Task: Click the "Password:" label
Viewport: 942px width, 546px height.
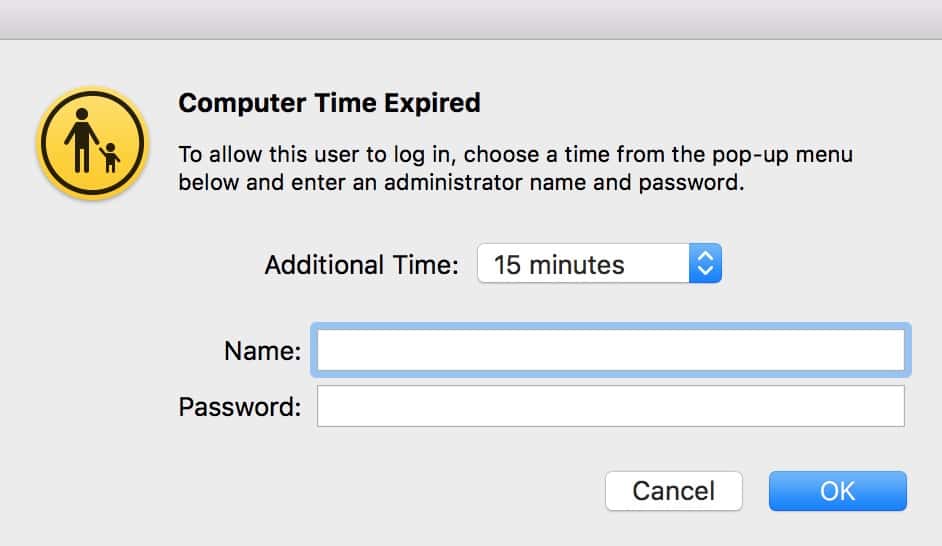Action: (x=240, y=407)
